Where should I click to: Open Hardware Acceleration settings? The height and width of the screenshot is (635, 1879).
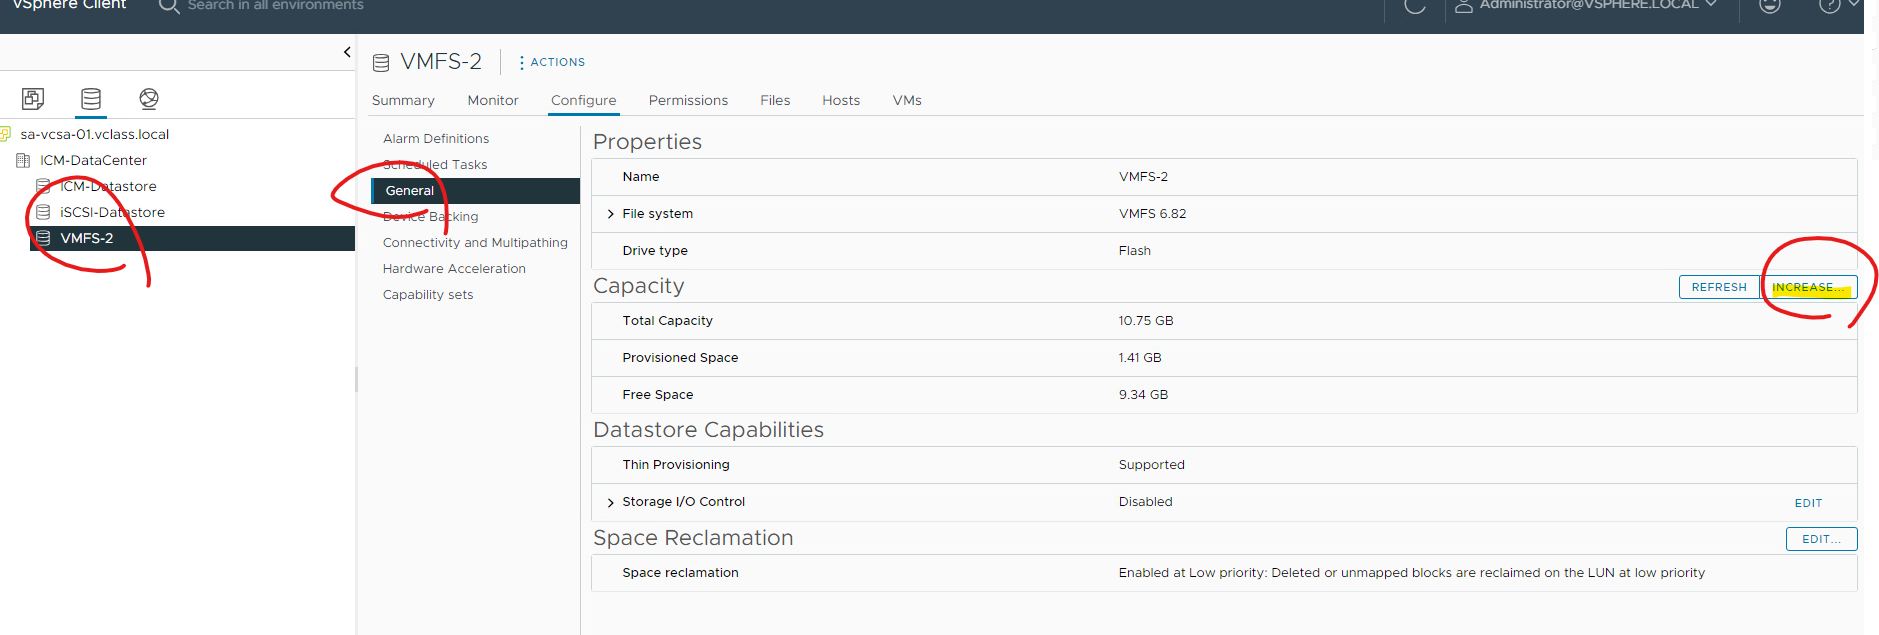454,269
